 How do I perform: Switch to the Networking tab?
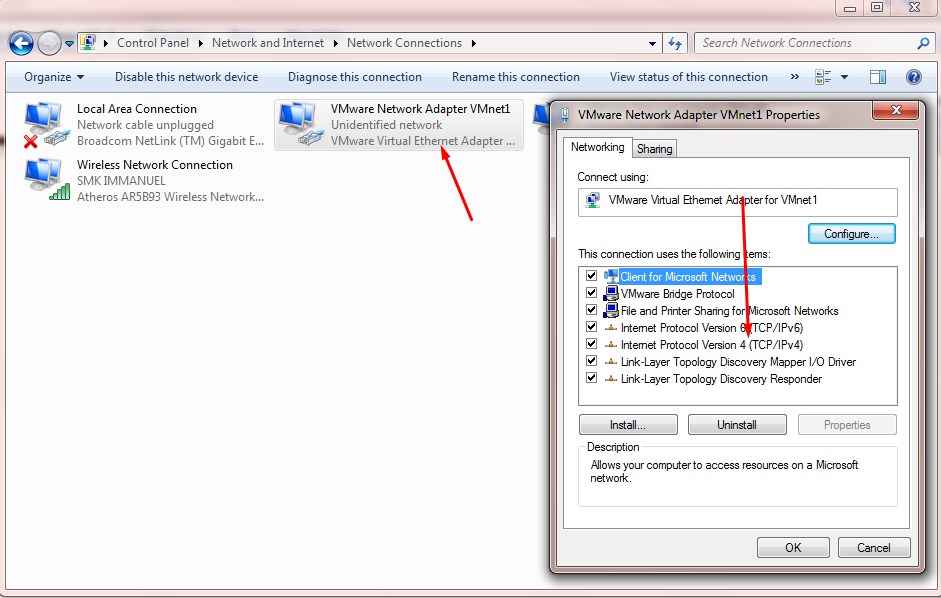point(597,147)
